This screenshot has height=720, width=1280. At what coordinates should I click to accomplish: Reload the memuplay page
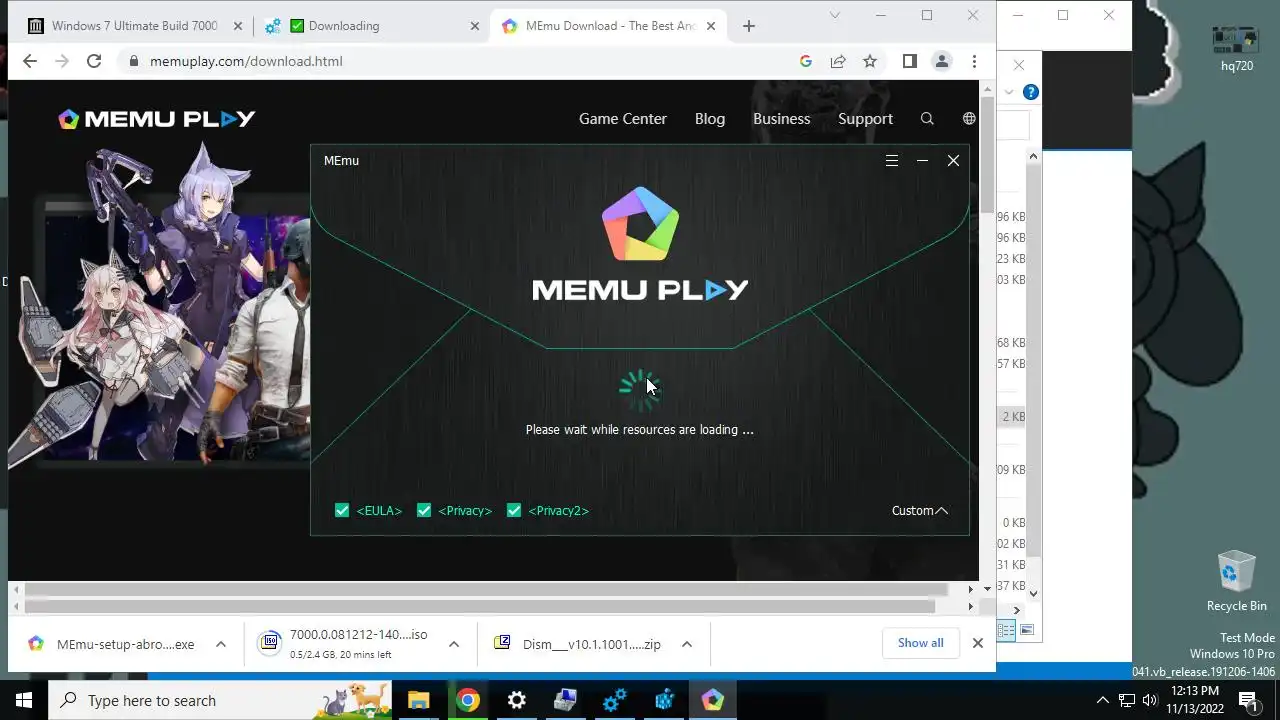tap(94, 61)
